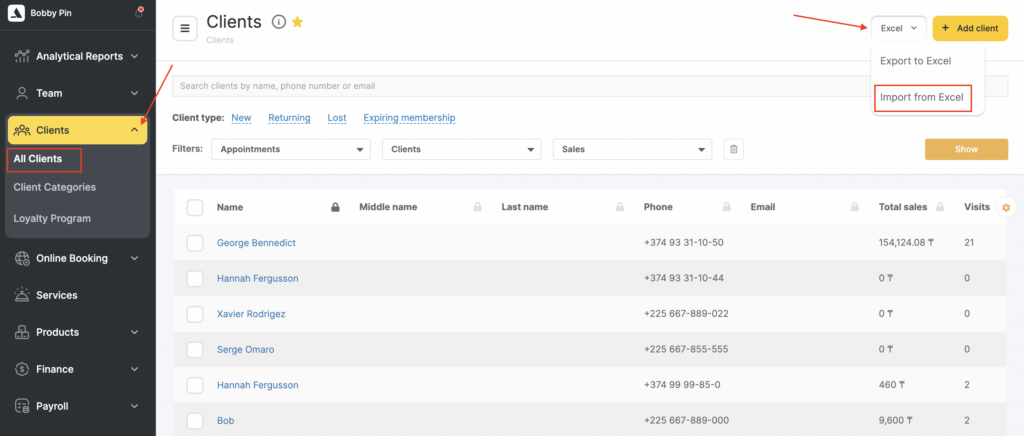Open the Appointments filter dropdown
1024x436 pixels.
tap(290, 149)
